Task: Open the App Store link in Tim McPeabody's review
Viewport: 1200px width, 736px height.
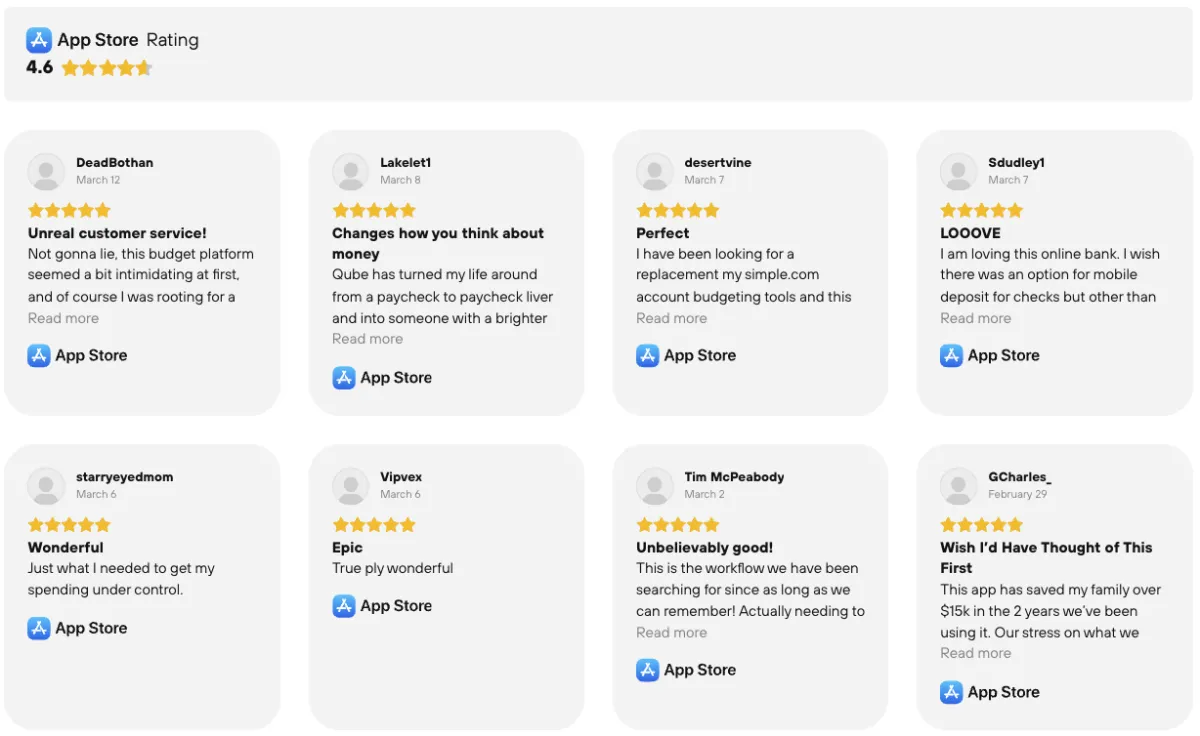Action: click(x=699, y=670)
